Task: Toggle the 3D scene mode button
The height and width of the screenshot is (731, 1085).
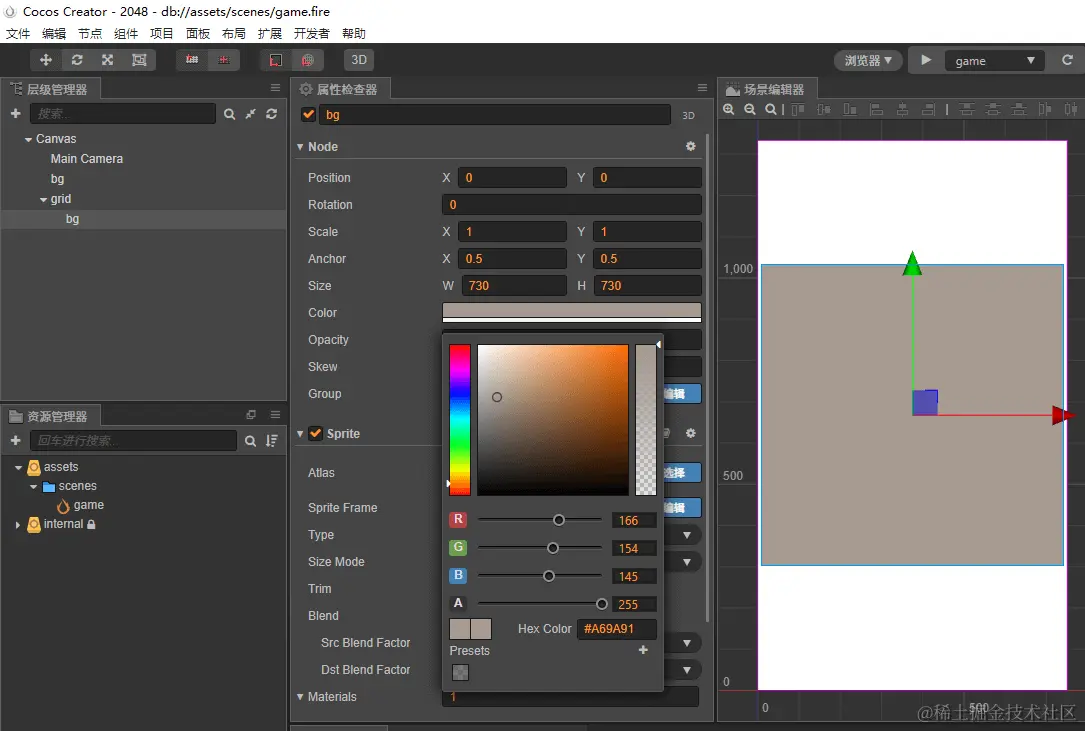Action: (x=359, y=60)
